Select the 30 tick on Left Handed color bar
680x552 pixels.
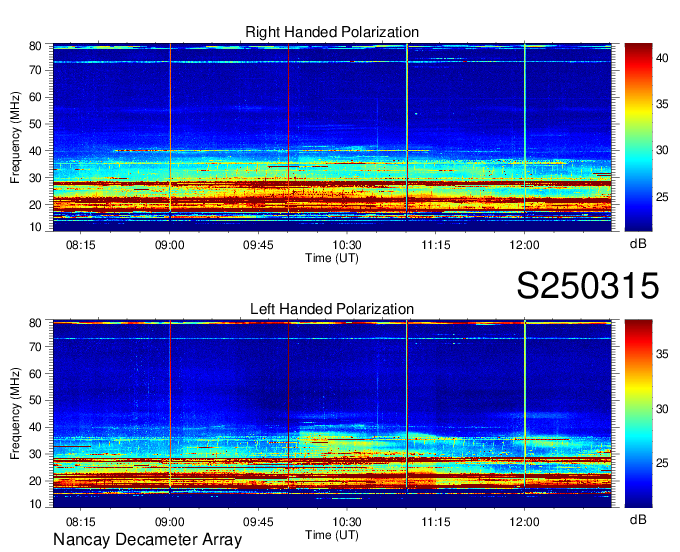click(662, 409)
